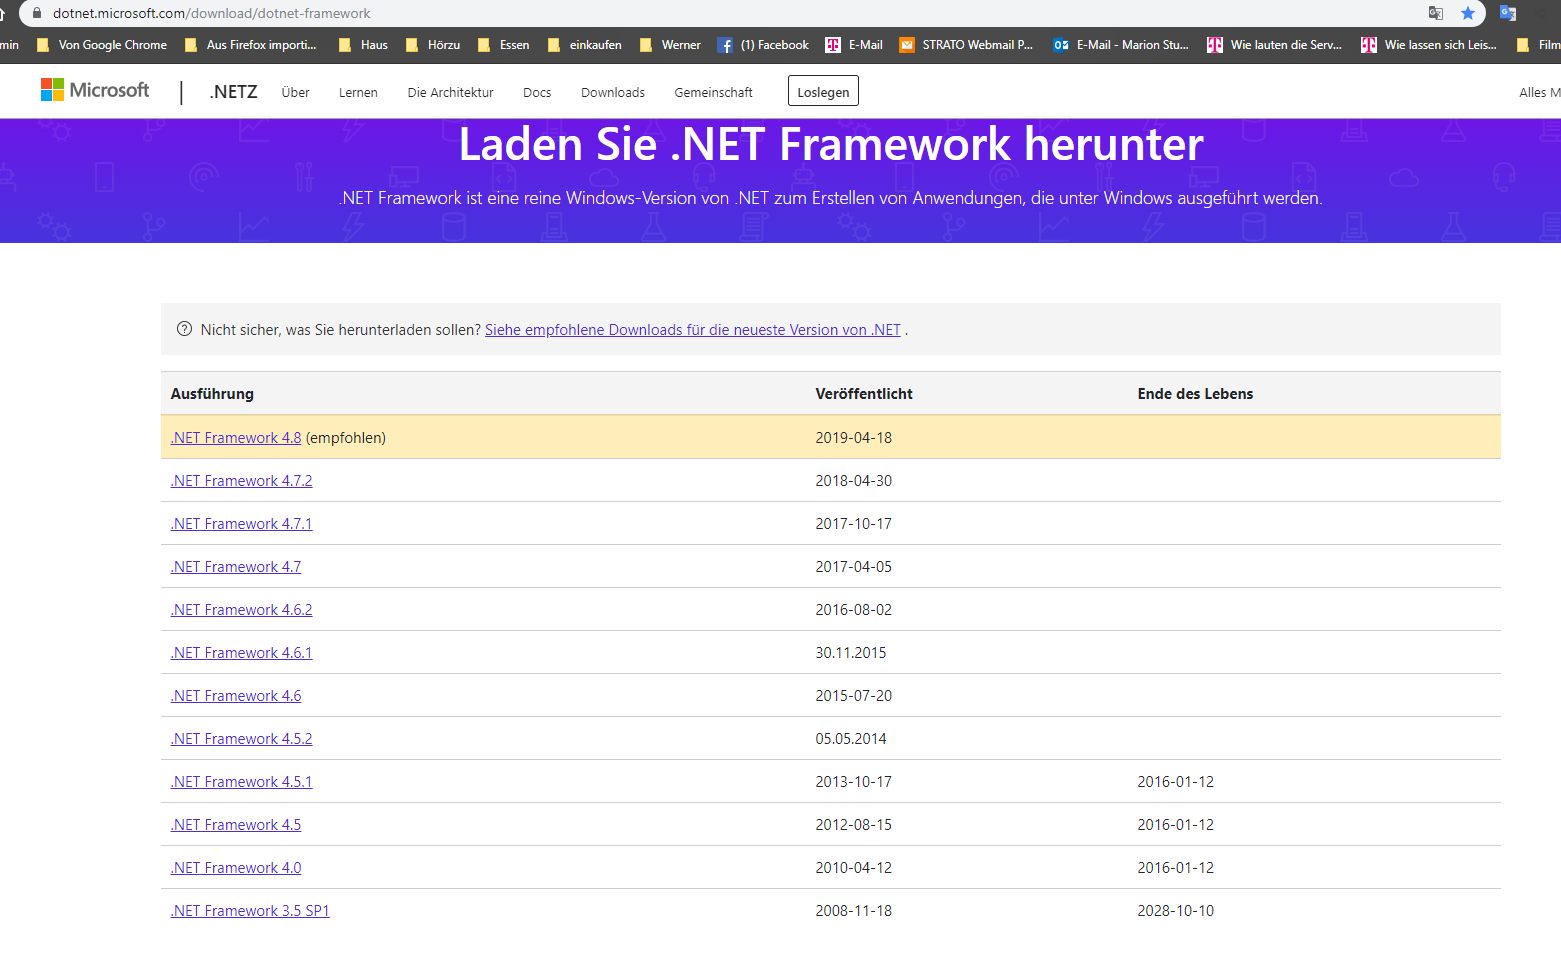Viewport: 1561px width, 965px height.
Task: Open the einkaufen bookmarks folder
Action: coord(584,45)
